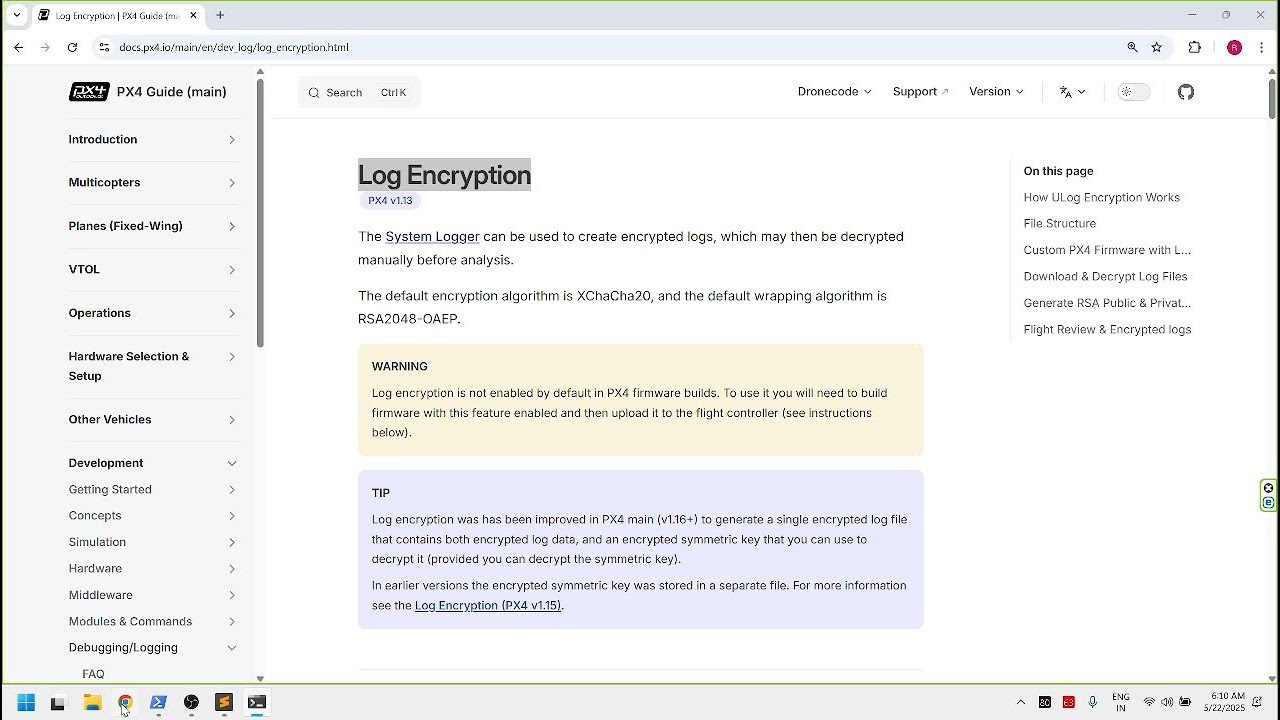Open the Chrome three-dot menu
Viewport: 1280px width, 720px height.
tap(1261, 47)
